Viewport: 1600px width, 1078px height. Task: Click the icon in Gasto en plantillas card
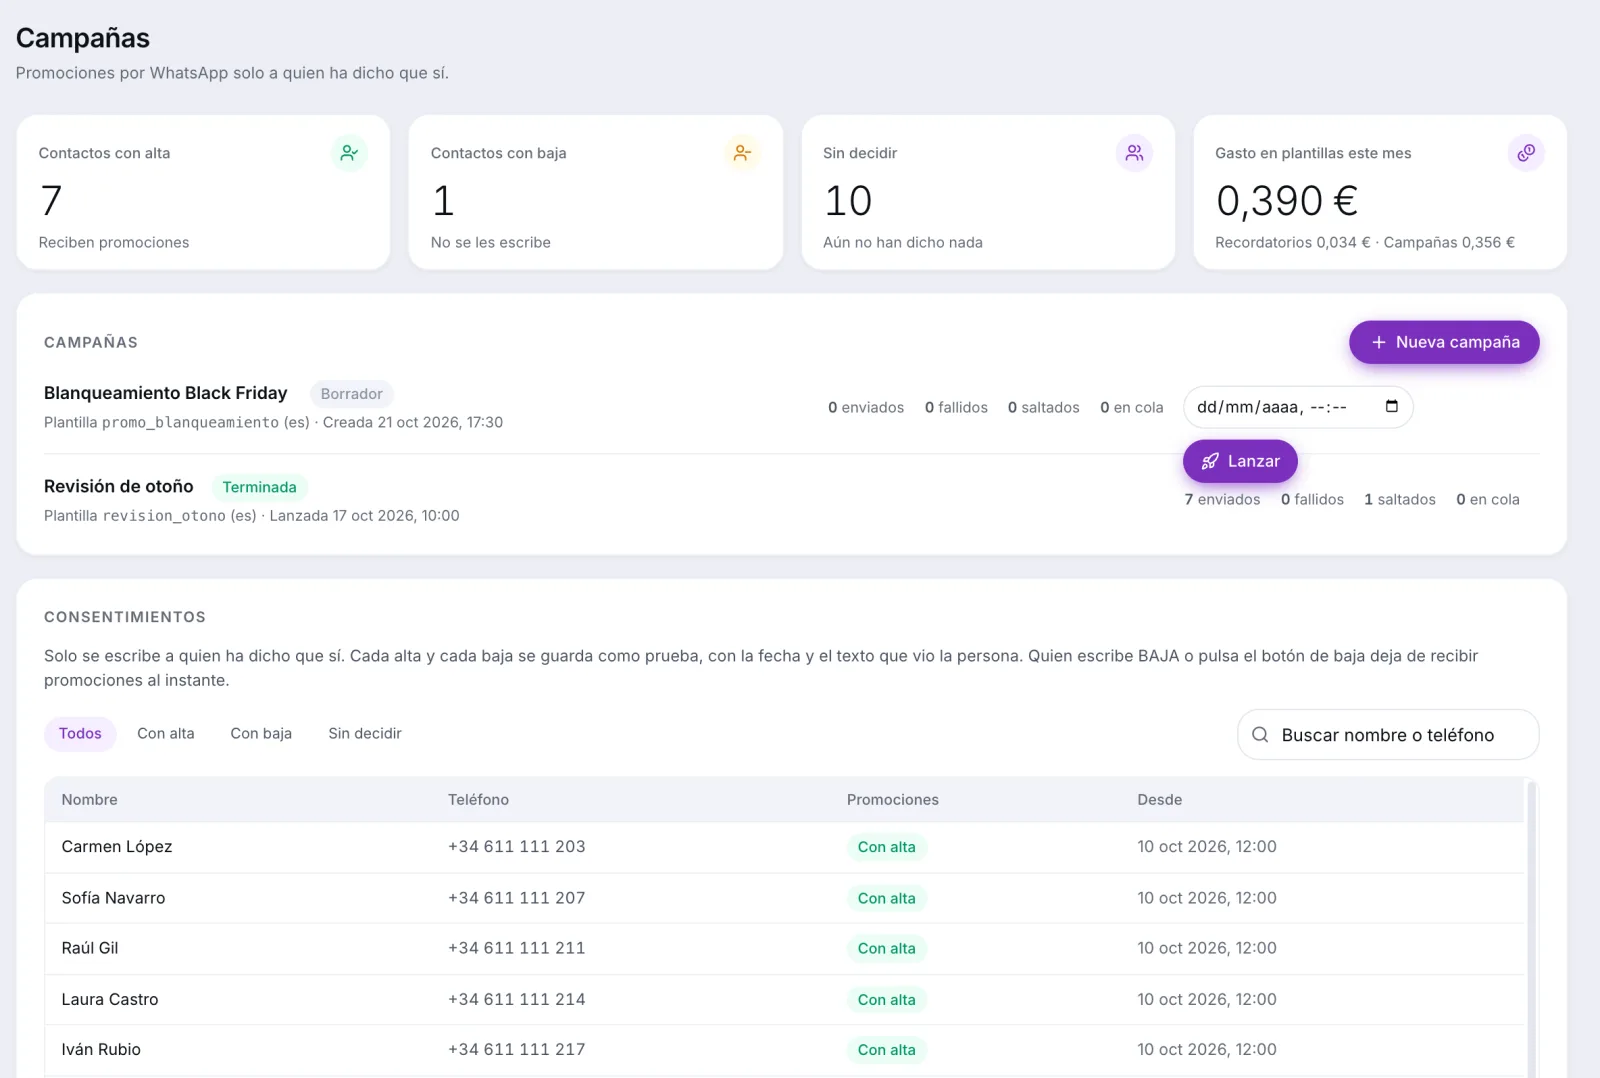coord(1526,153)
